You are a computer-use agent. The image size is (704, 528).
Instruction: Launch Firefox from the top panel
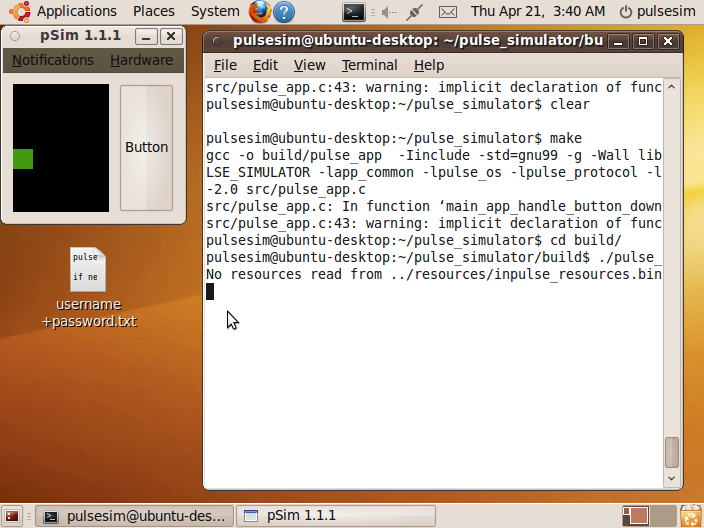pos(260,12)
